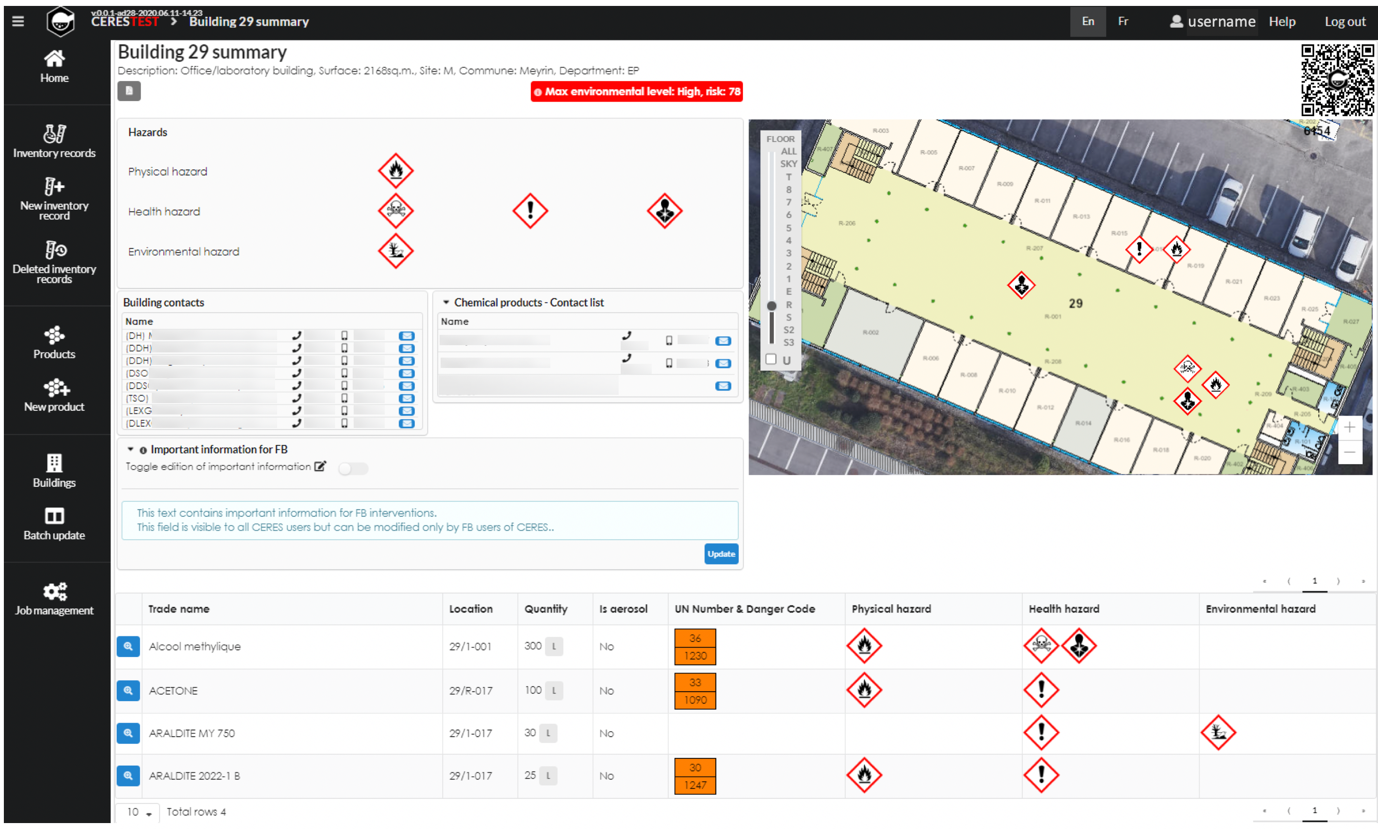View details of ARALDITE MY 750
Screen dimensions: 1378x829
click(128, 733)
